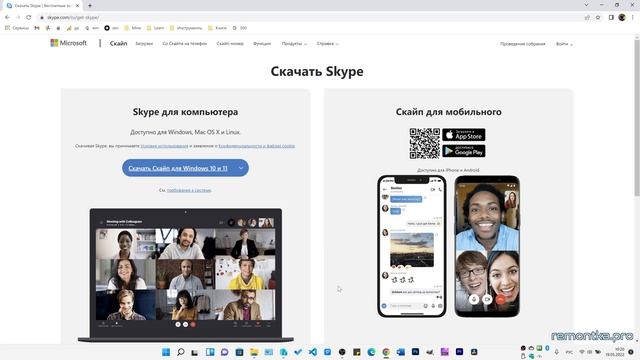Click the Microsoft logo
The image size is (640, 360).
click(69, 43)
